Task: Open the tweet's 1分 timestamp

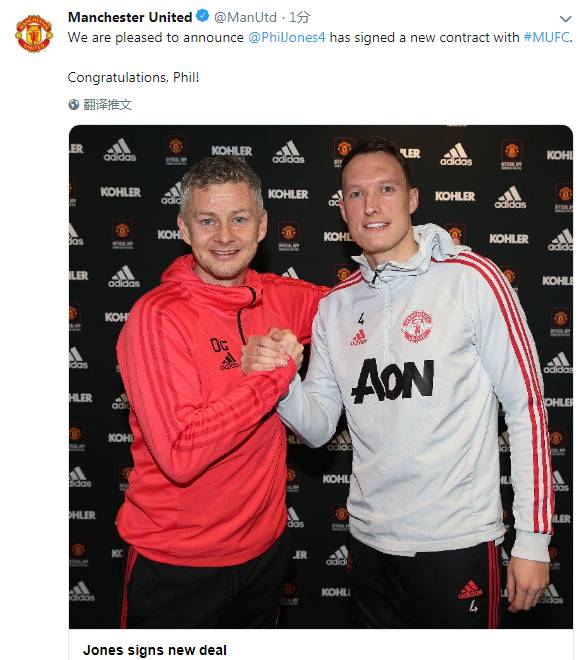Action: (x=300, y=17)
